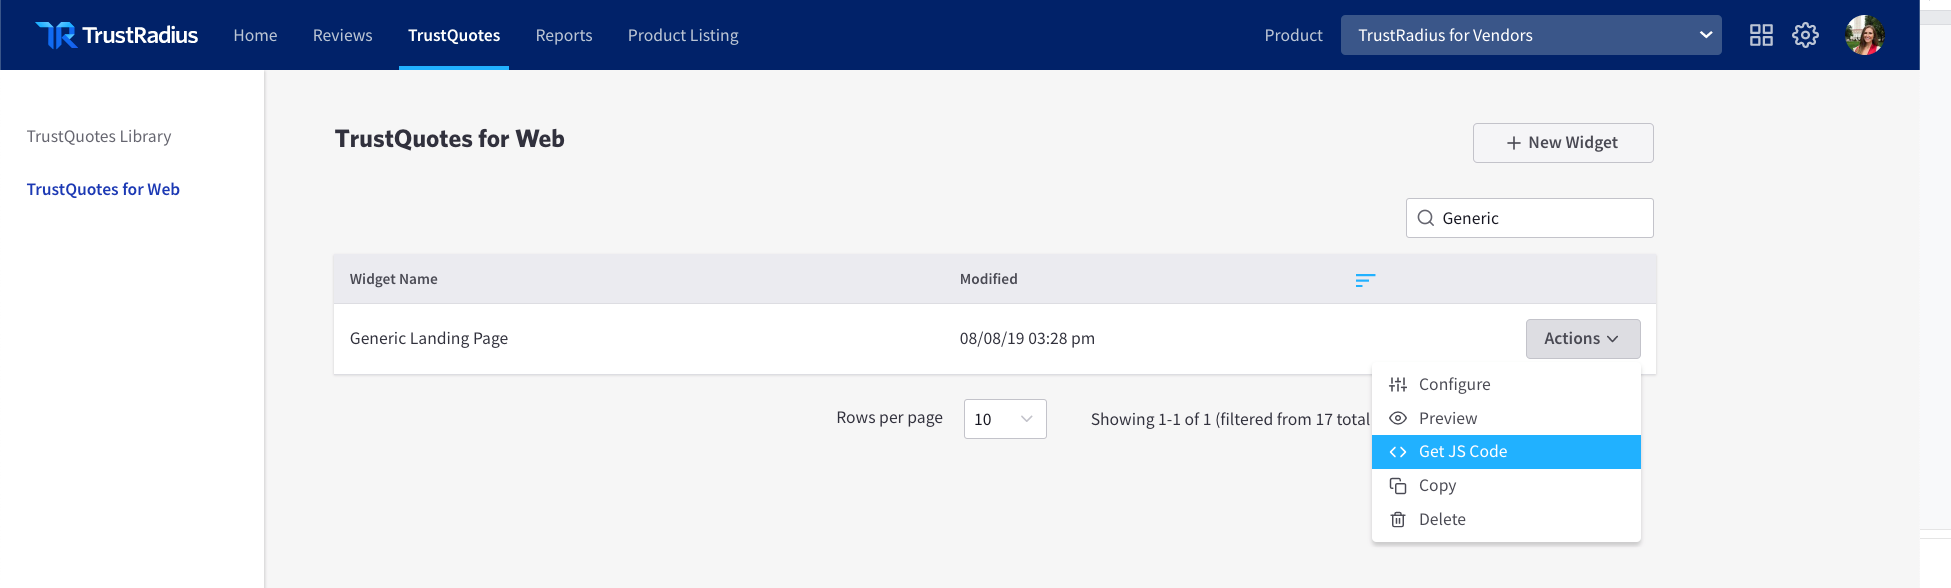Open the settings gear icon

click(x=1805, y=35)
